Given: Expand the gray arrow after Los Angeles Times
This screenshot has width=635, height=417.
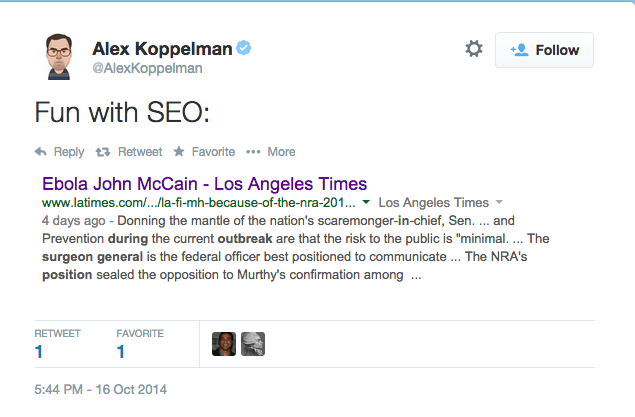Looking at the screenshot, I should (499, 202).
